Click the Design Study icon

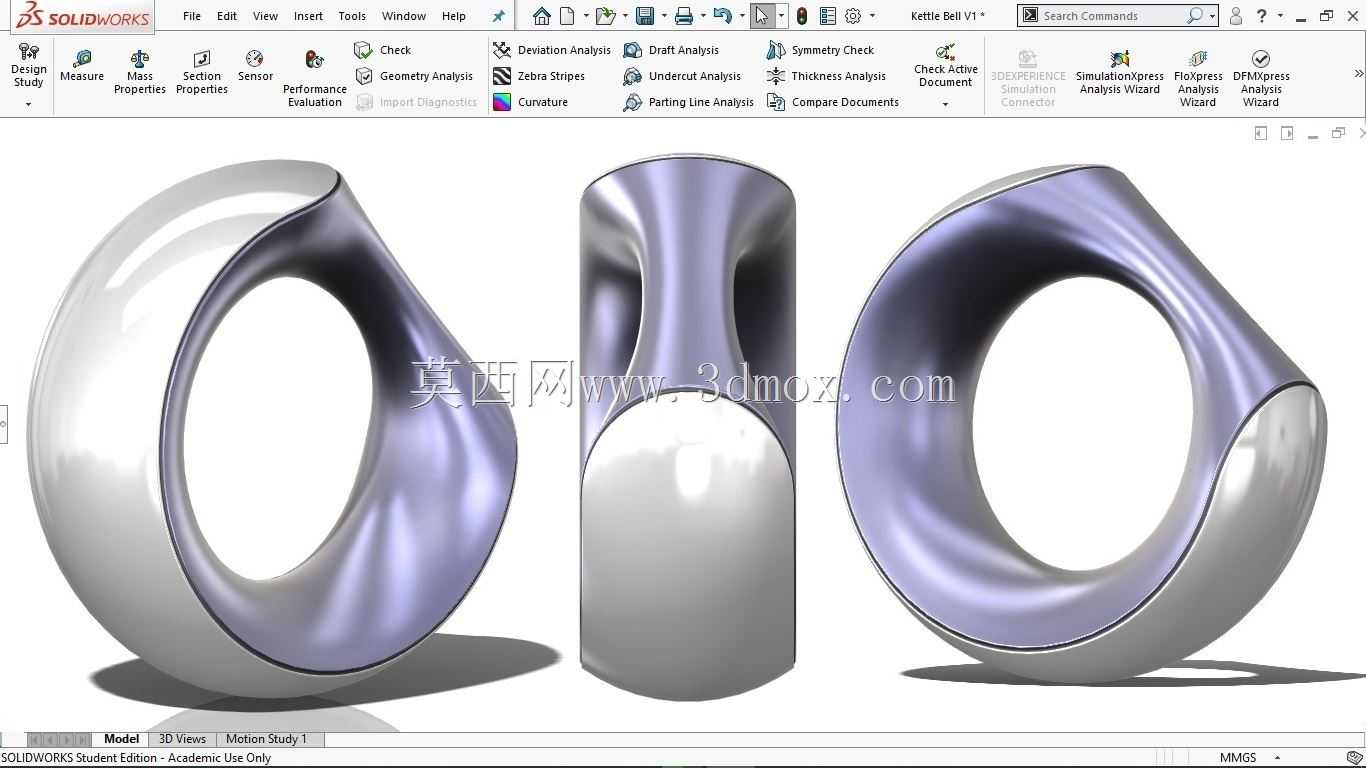[x=28, y=51]
